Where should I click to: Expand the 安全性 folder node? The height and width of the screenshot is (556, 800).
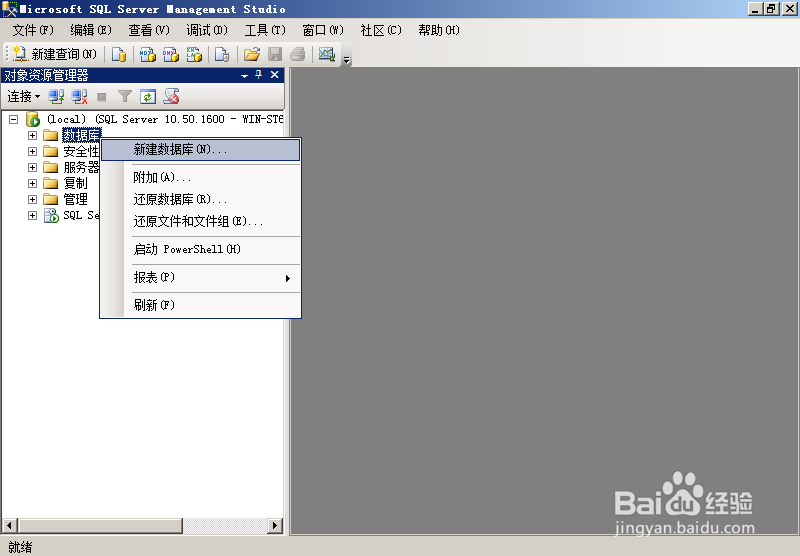[32, 151]
